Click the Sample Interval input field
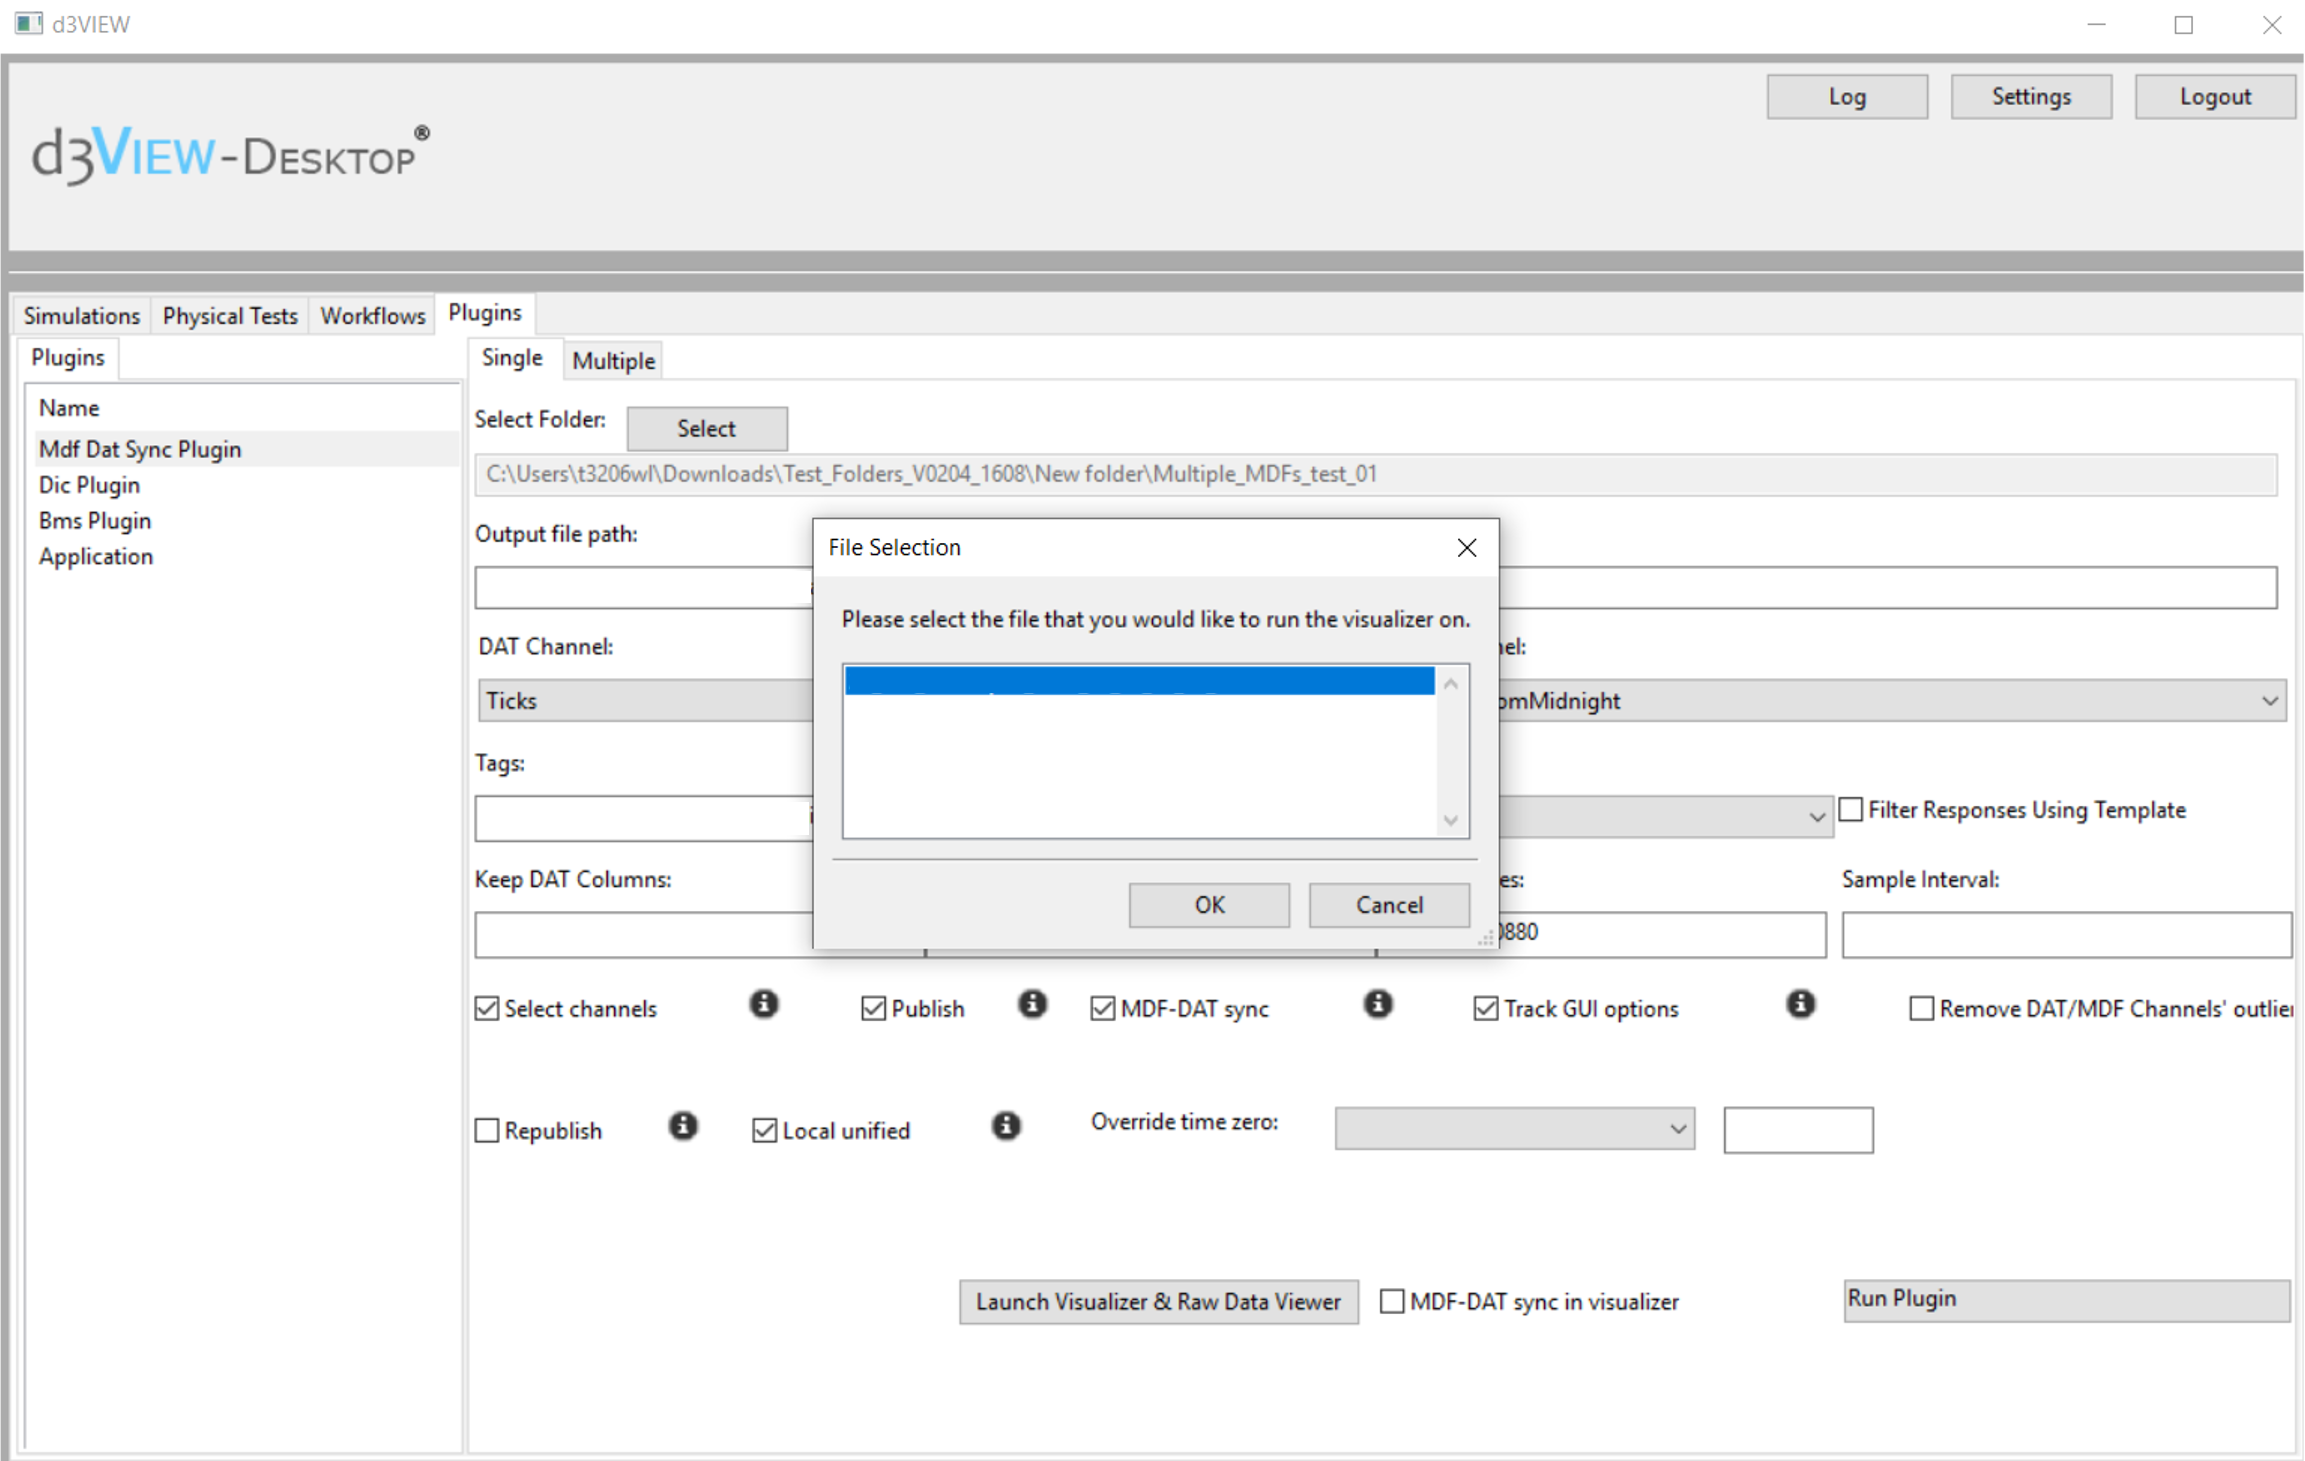 pos(2066,933)
